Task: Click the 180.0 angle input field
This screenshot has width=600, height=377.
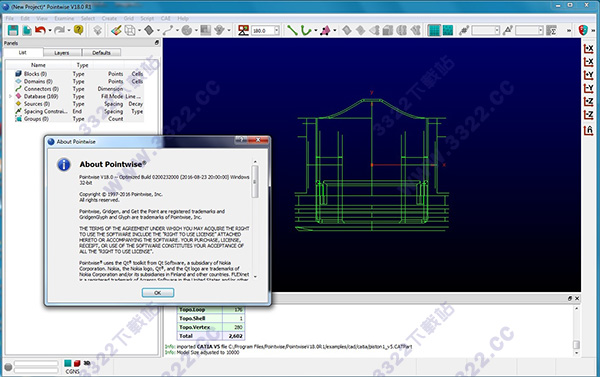Action: point(262,30)
